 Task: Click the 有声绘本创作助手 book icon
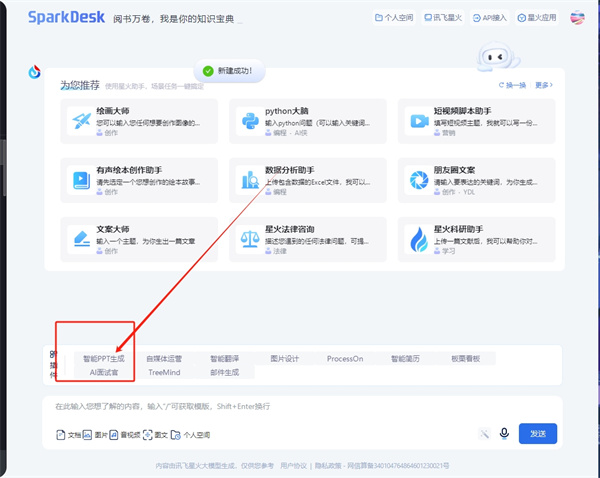pyautogui.click(x=82, y=180)
